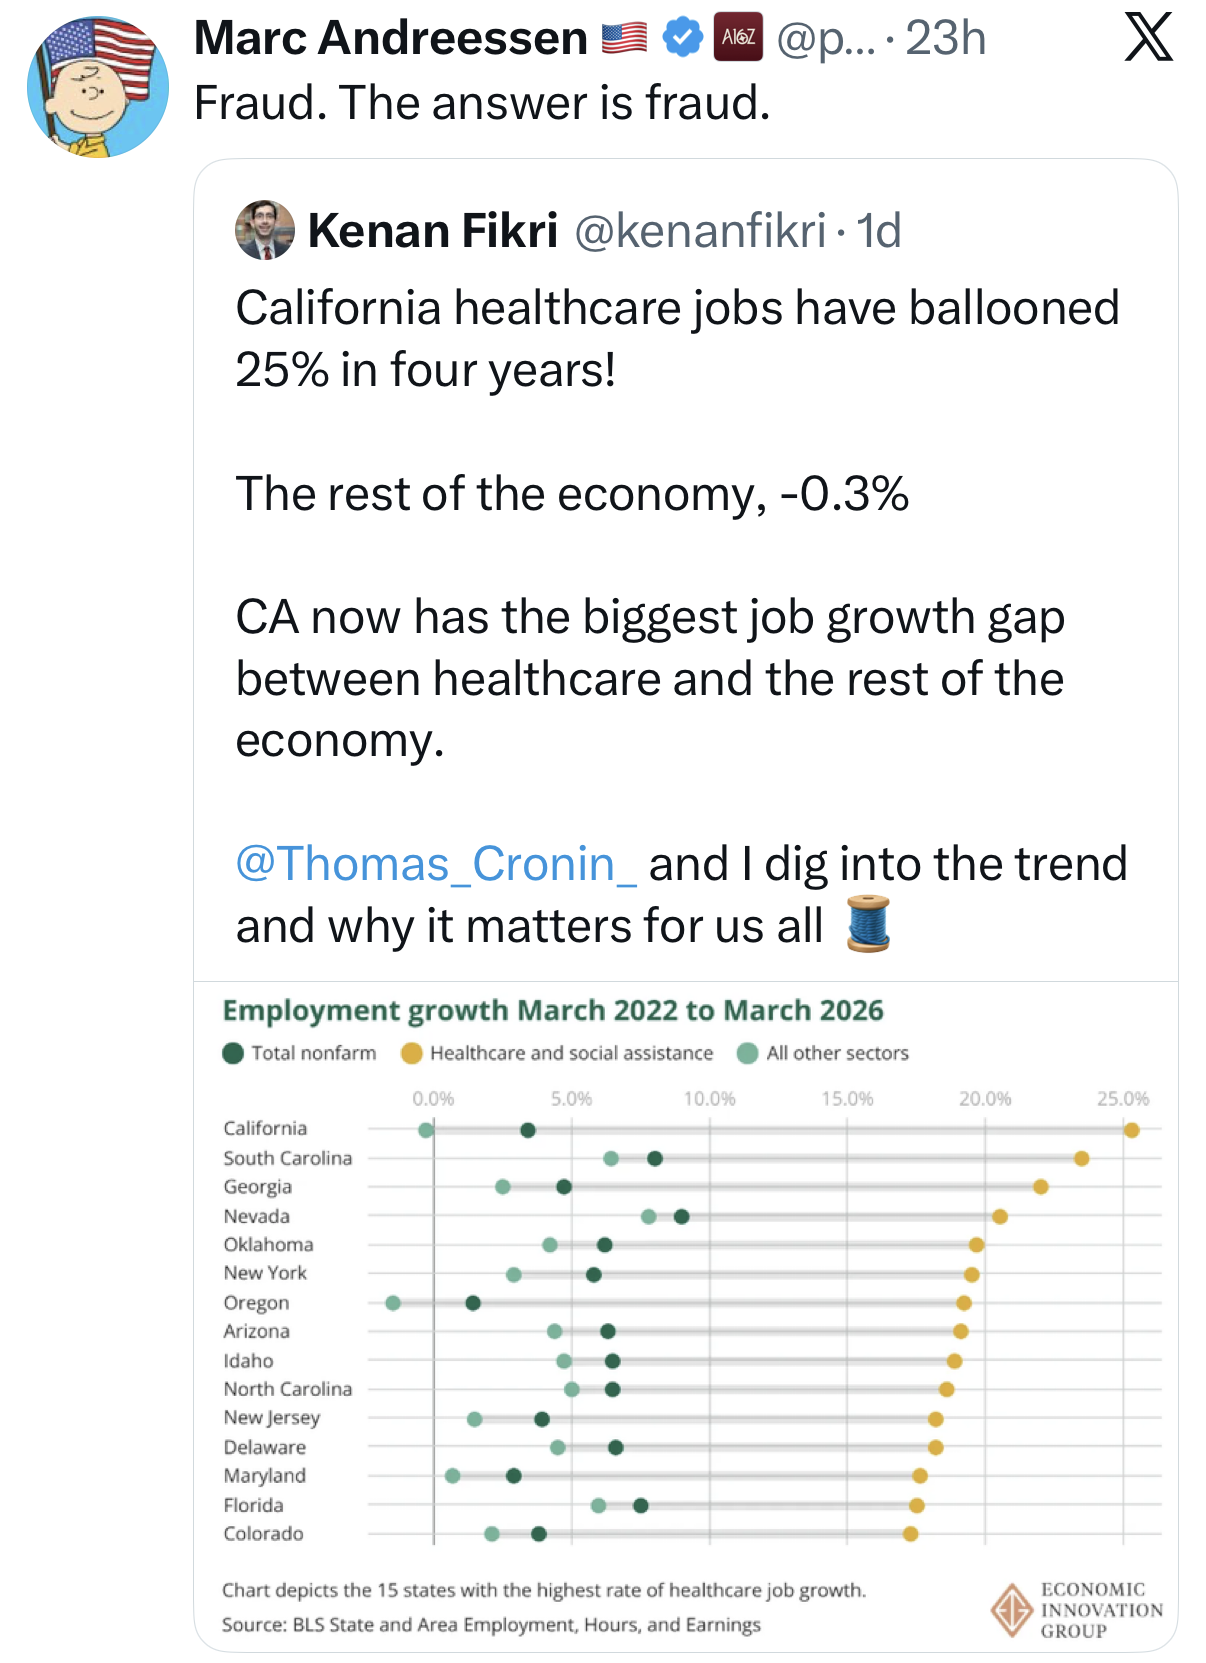
Task: Click California's healthcare growth data point
Action: click(x=1131, y=1130)
